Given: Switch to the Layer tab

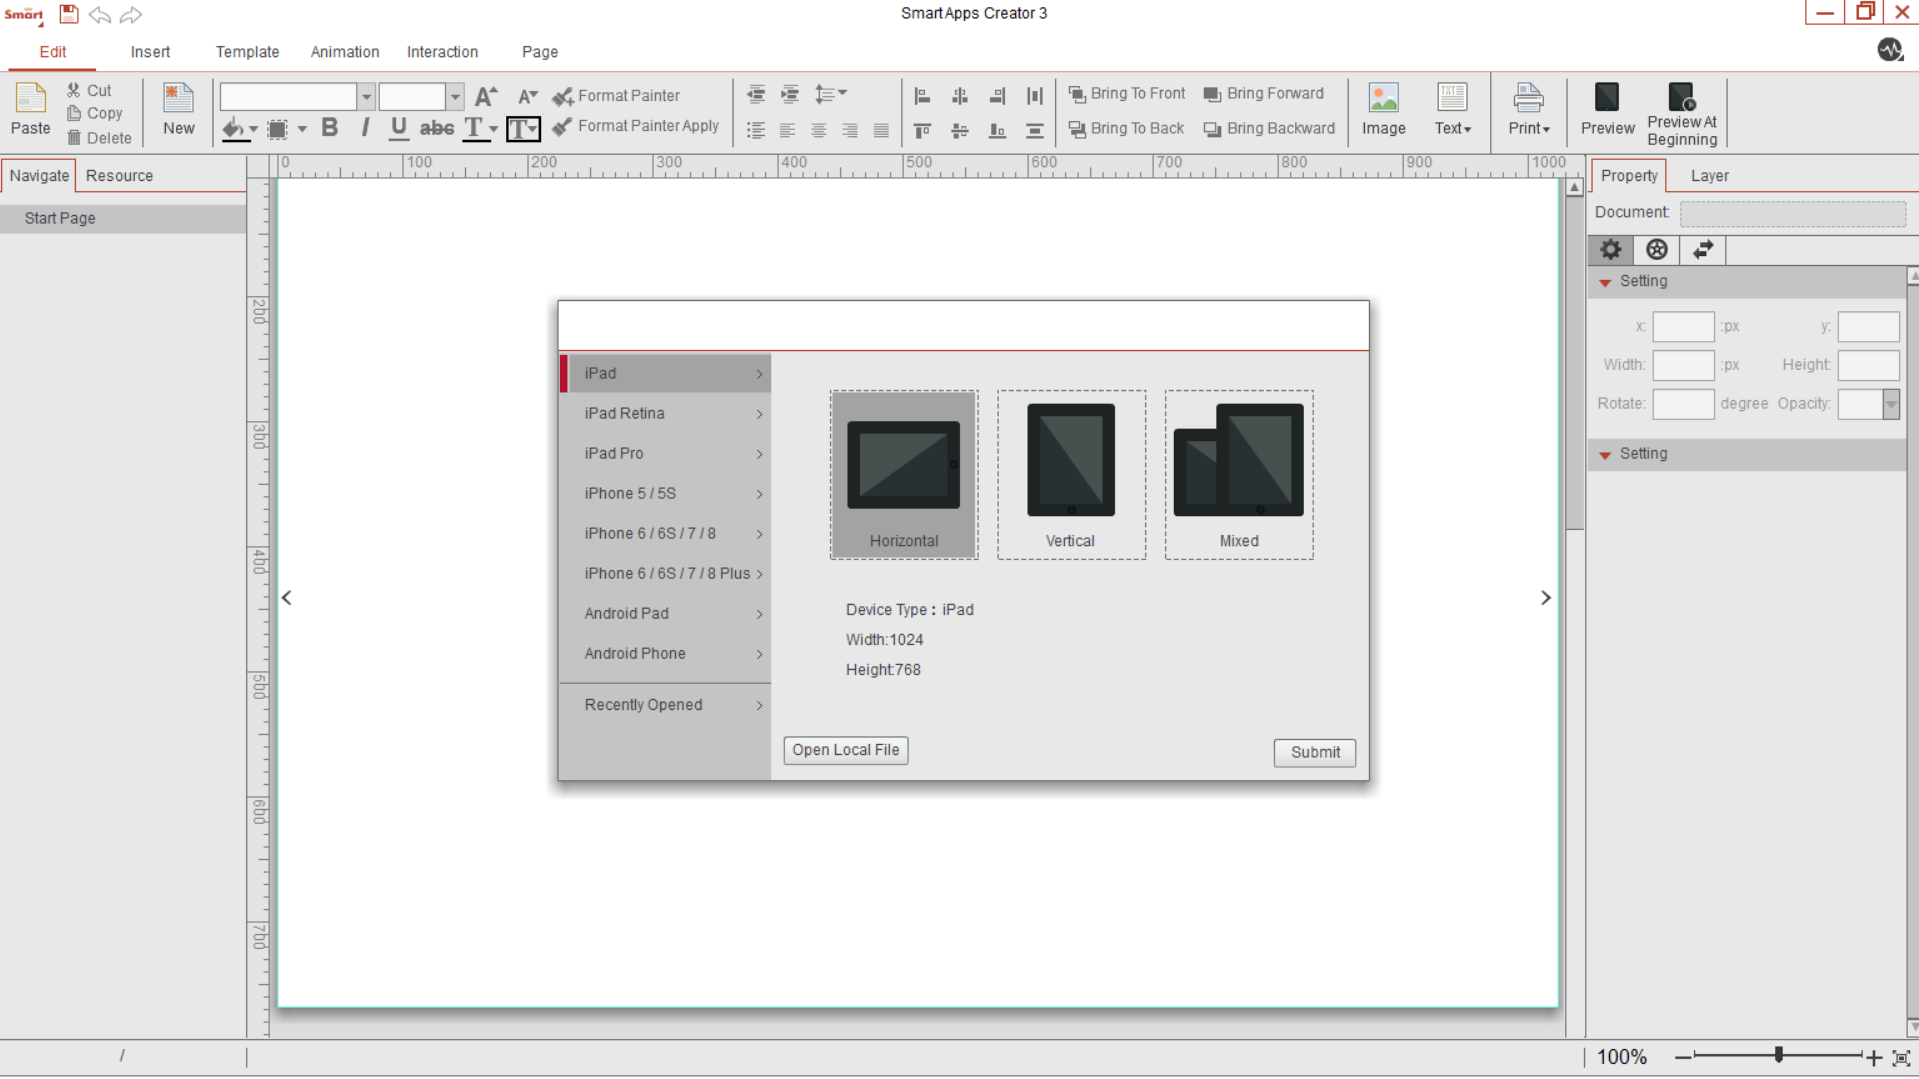Looking at the screenshot, I should (1709, 176).
